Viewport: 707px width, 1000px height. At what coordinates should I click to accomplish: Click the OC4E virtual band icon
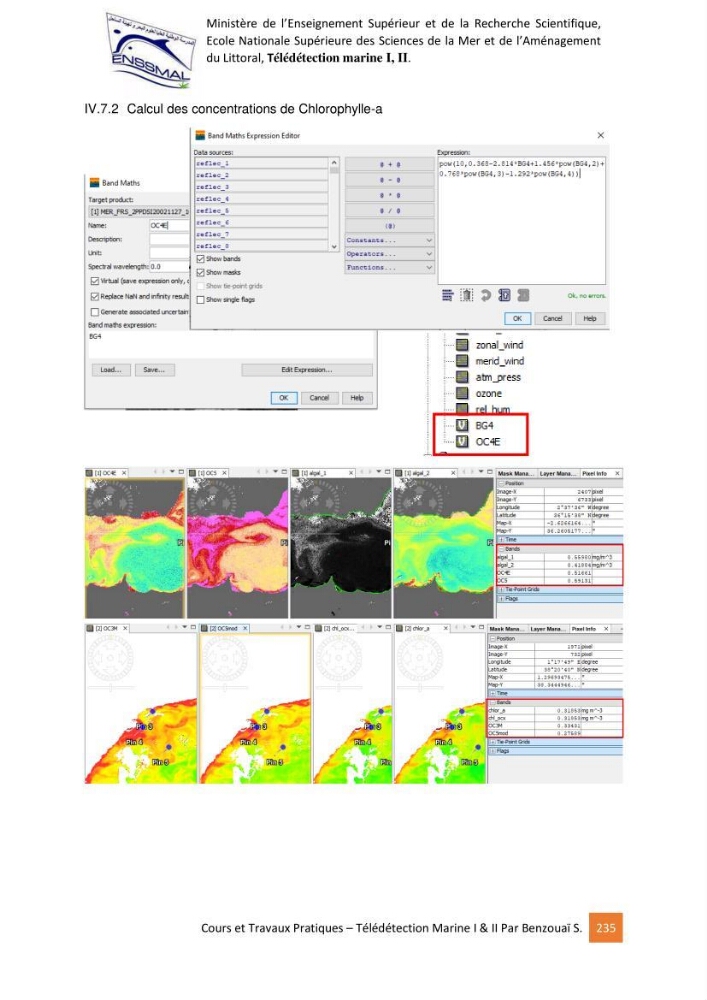click(x=463, y=441)
